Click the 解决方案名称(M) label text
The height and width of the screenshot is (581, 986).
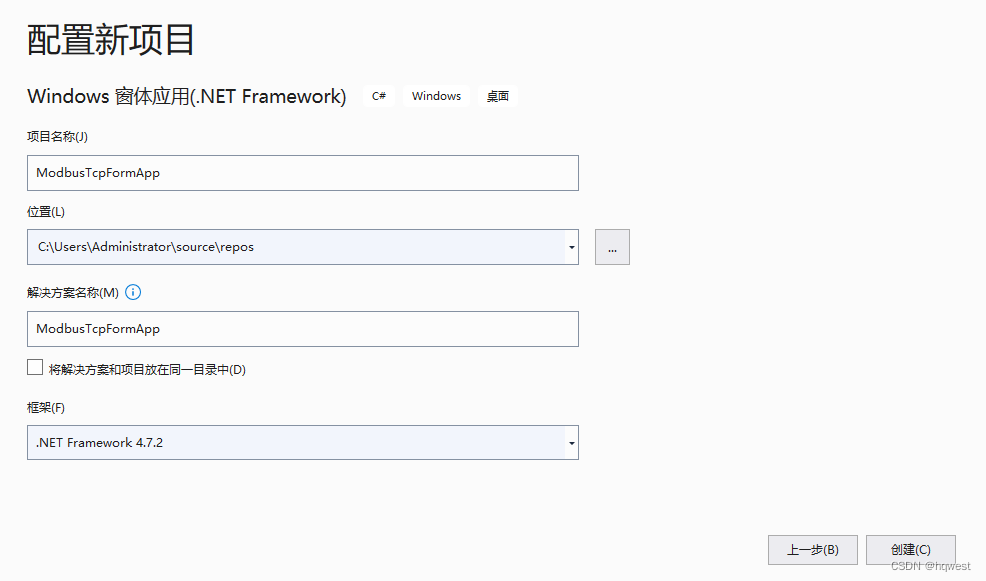point(73,292)
